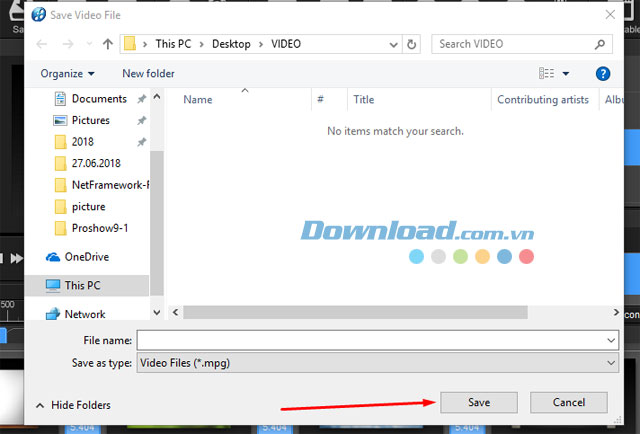Click the Cancel button
This screenshot has height=434, width=640.
(x=569, y=403)
